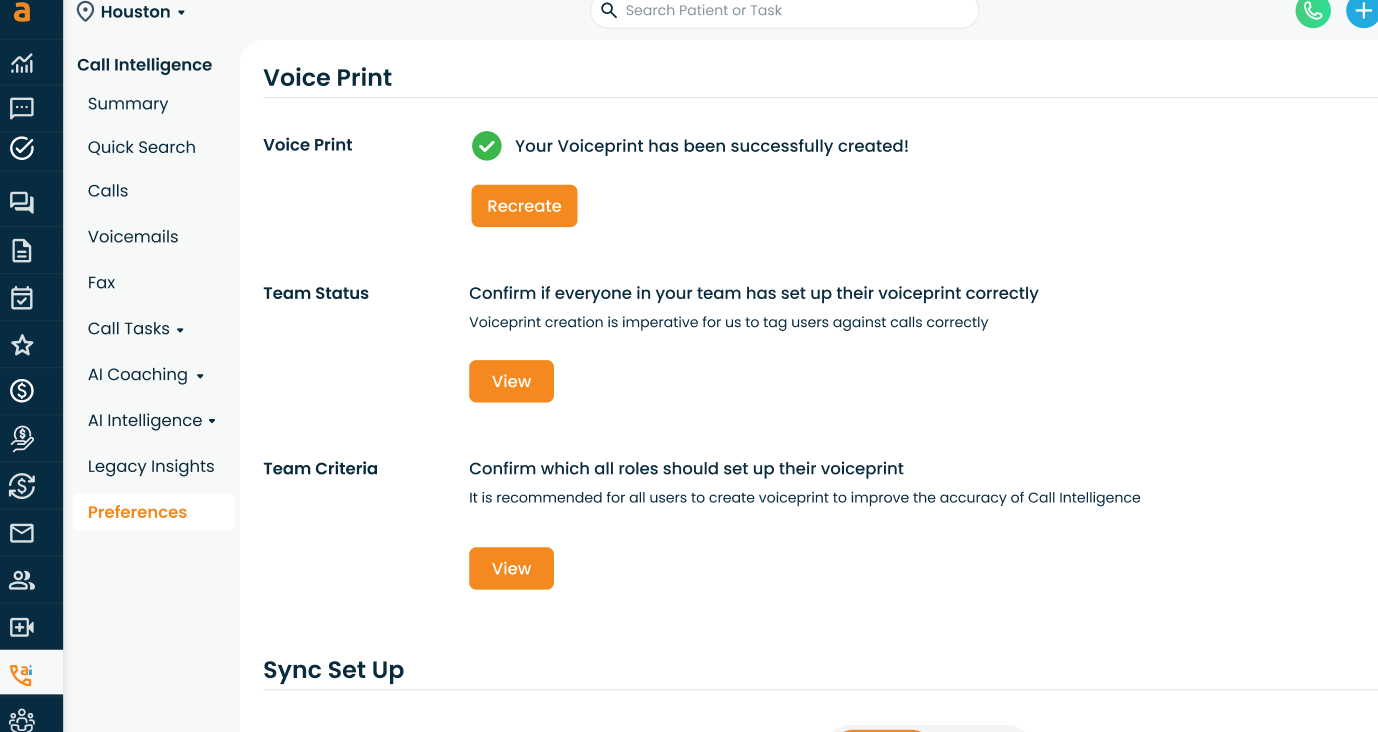Click View button under Team Status
1378x732 pixels.
click(511, 381)
